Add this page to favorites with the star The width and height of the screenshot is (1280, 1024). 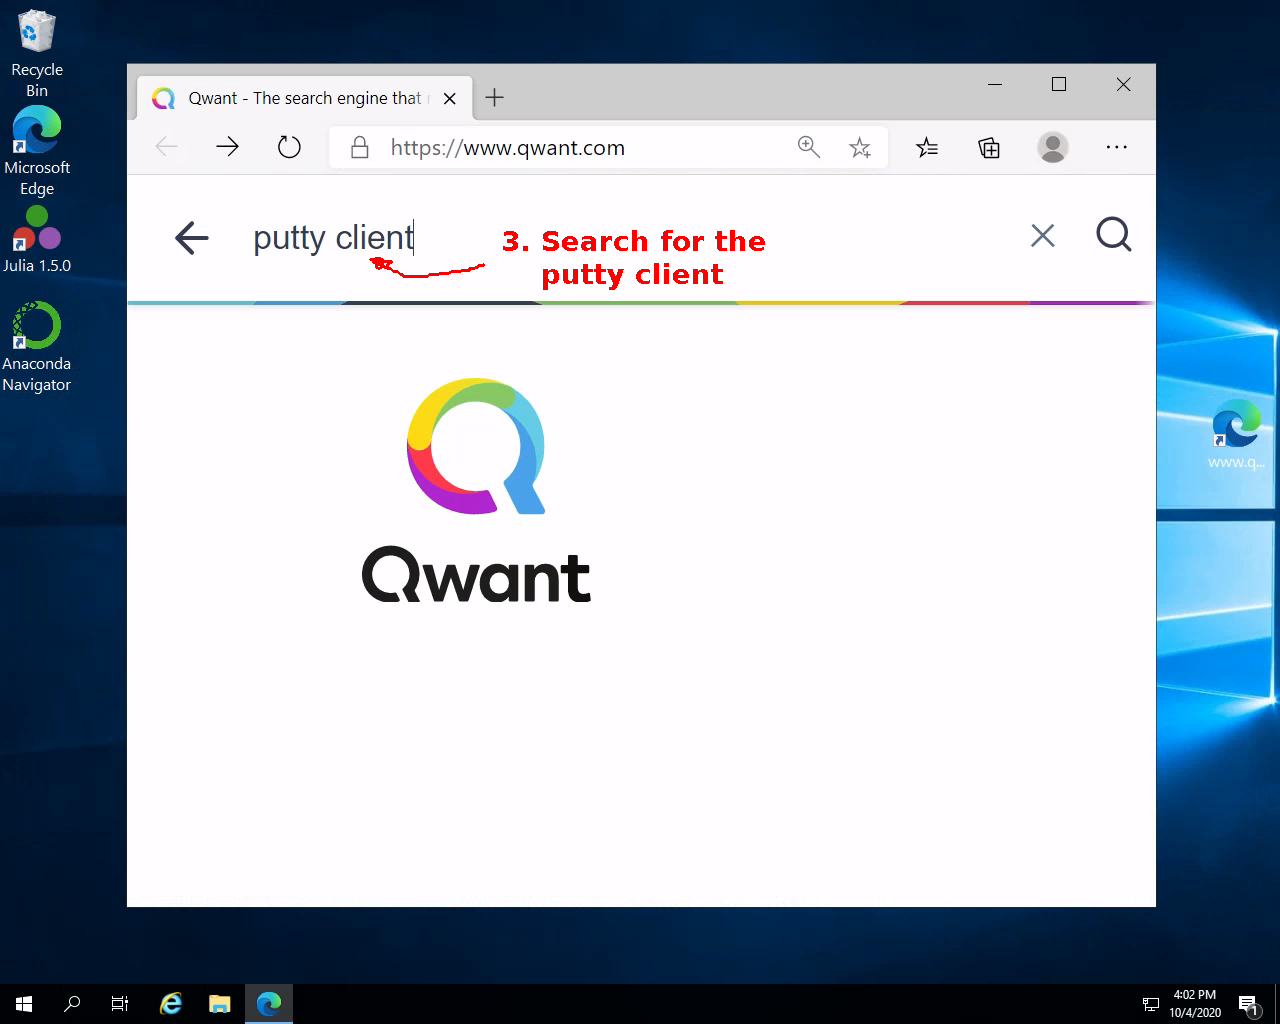click(859, 148)
